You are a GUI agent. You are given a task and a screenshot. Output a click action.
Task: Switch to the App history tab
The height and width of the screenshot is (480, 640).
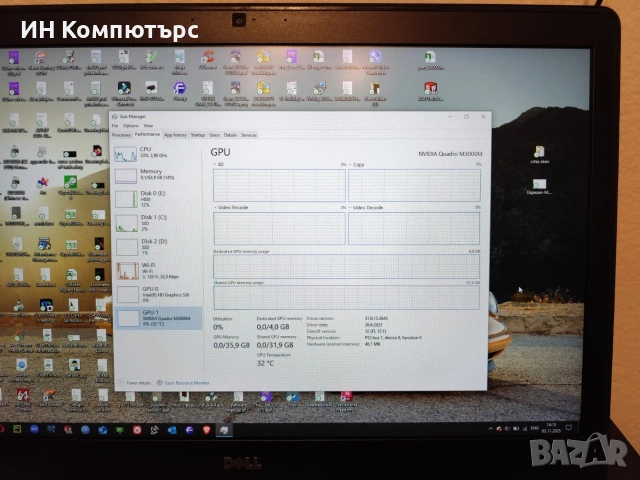click(x=175, y=135)
